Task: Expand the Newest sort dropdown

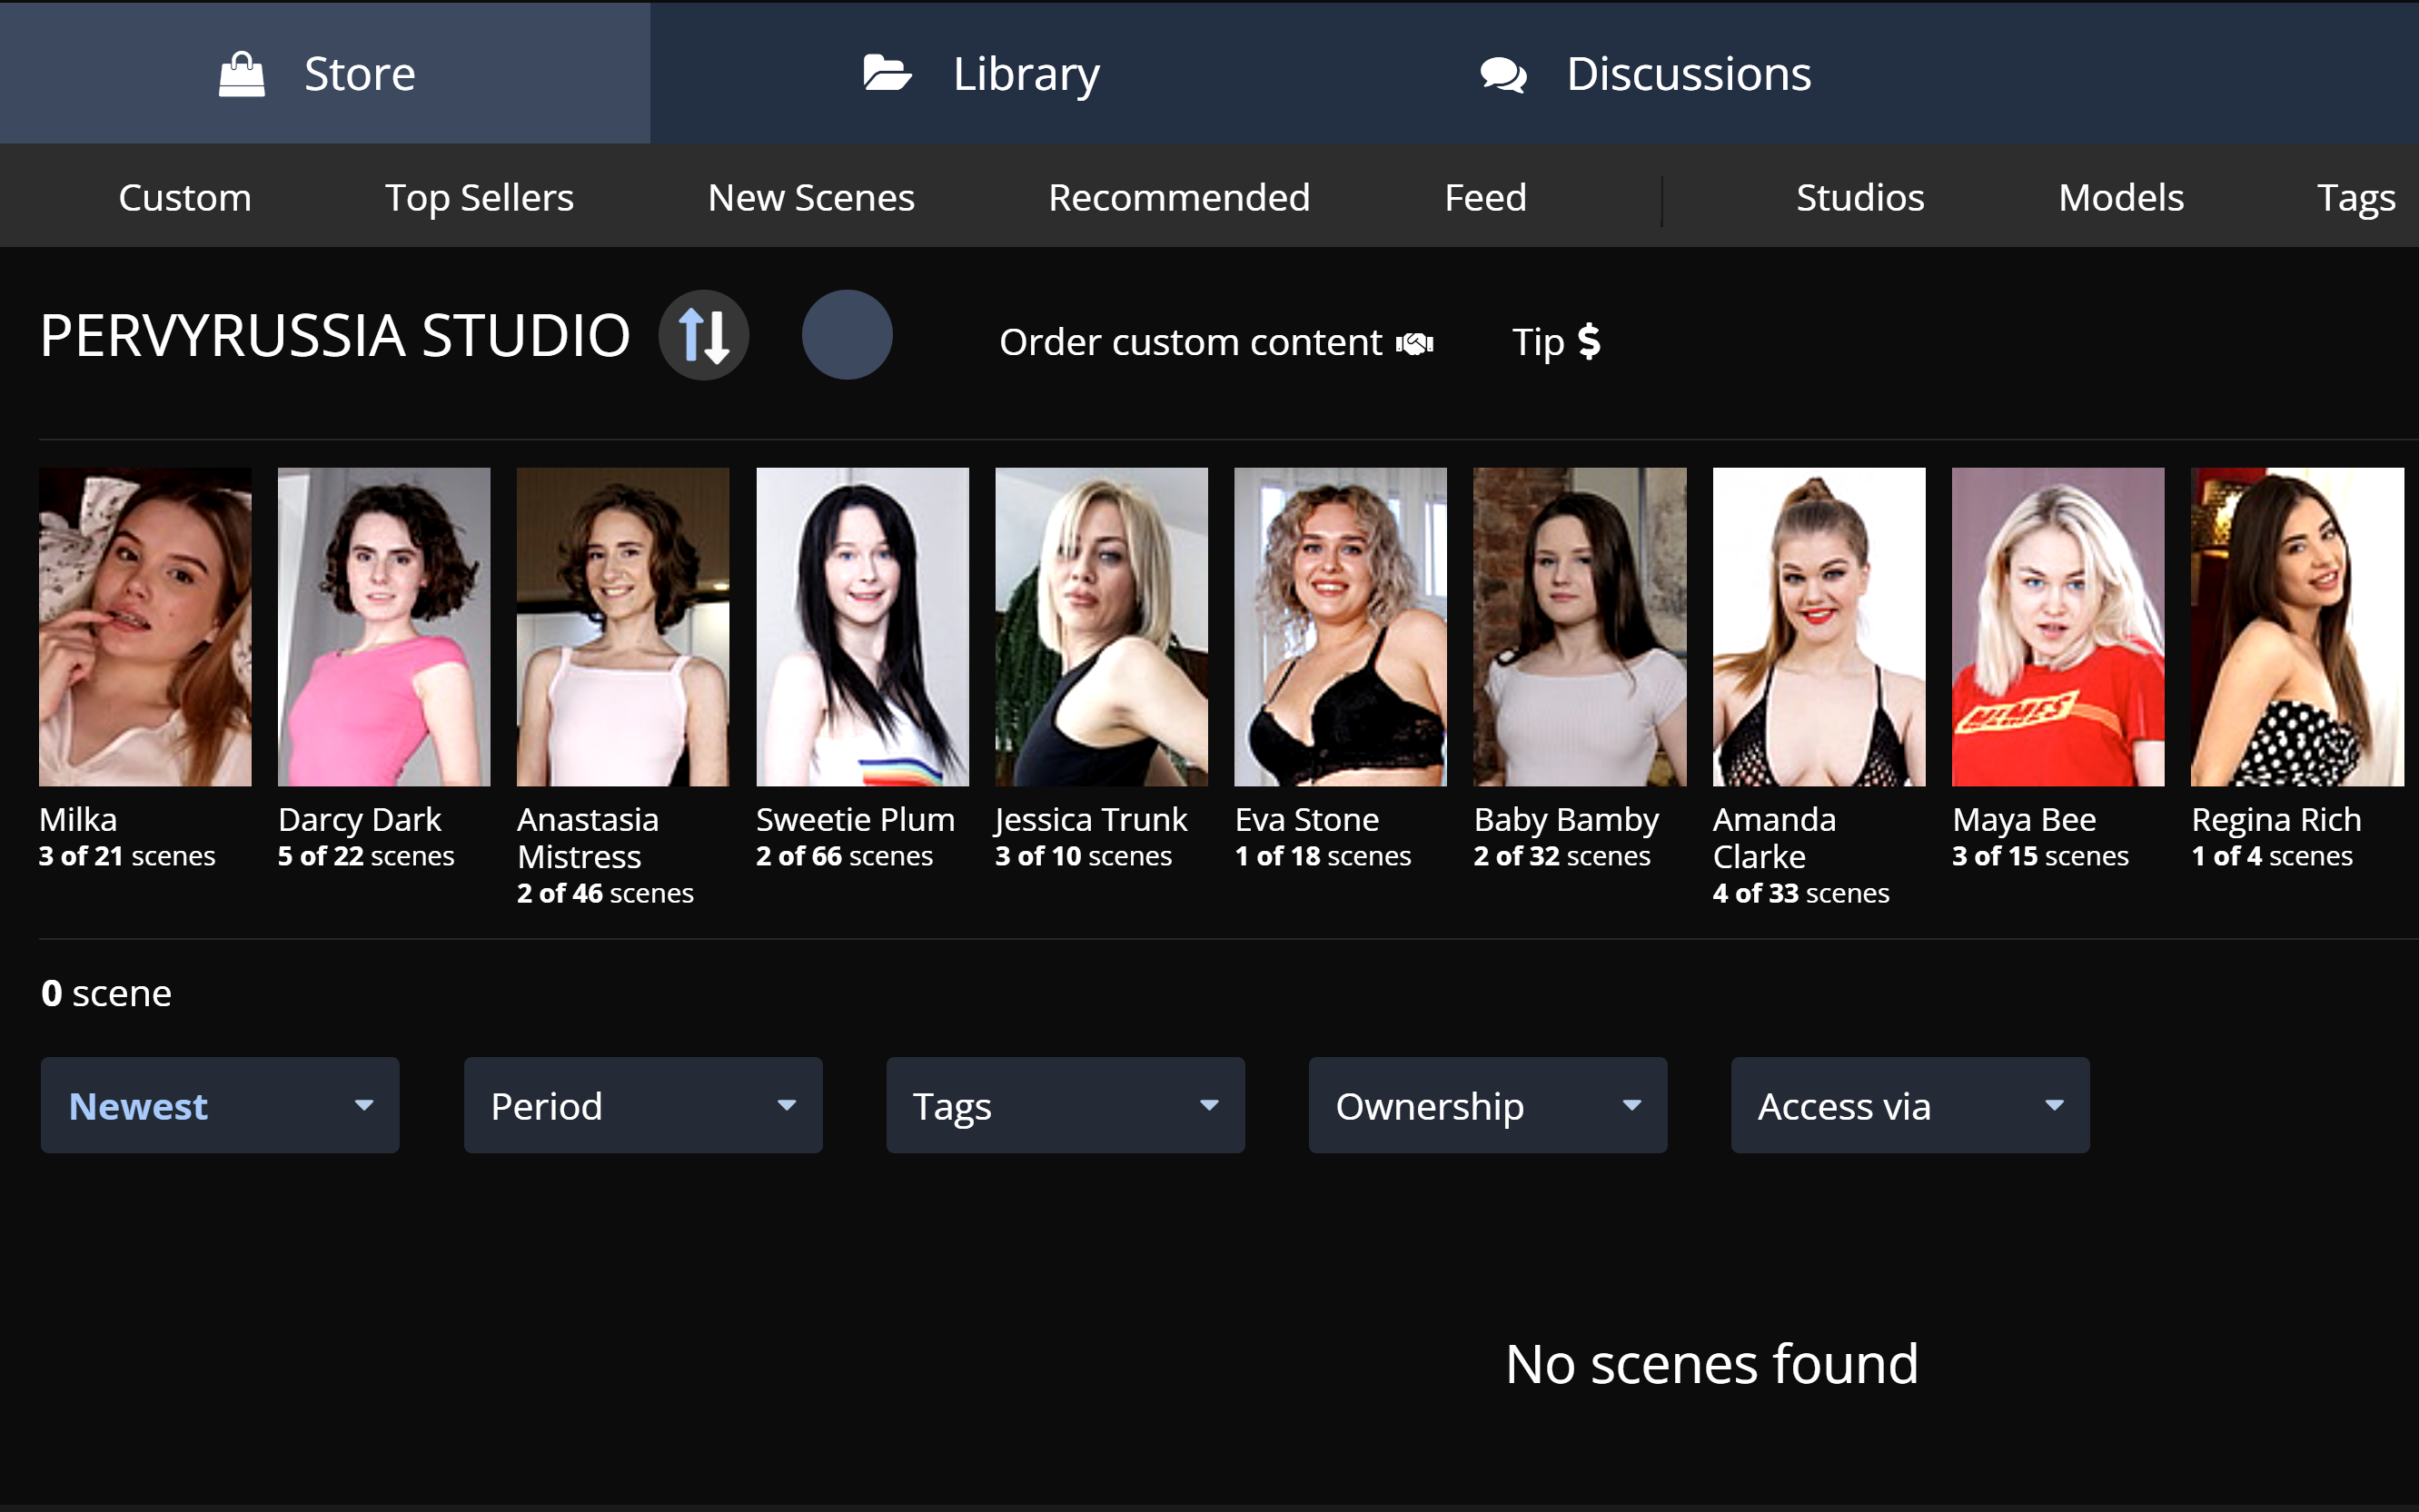Action: click(220, 1105)
